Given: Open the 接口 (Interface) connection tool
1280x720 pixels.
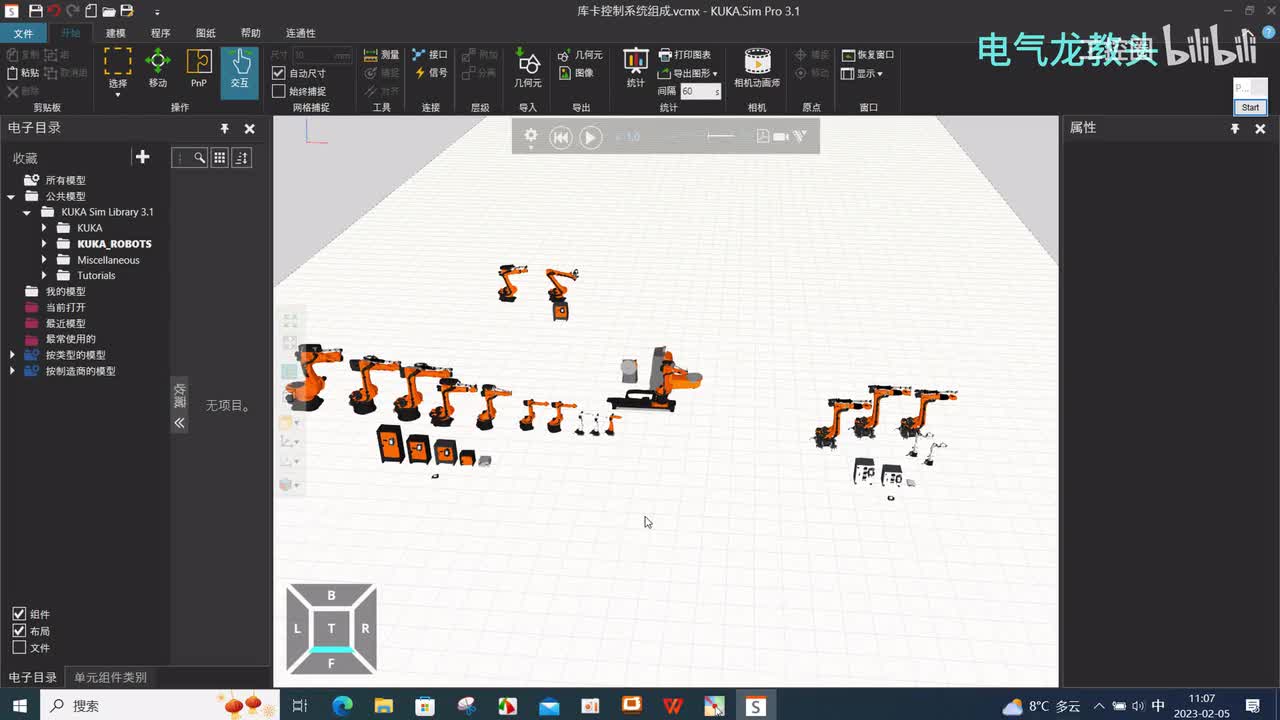Looking at the screenshot, I should tap(431, 55).
